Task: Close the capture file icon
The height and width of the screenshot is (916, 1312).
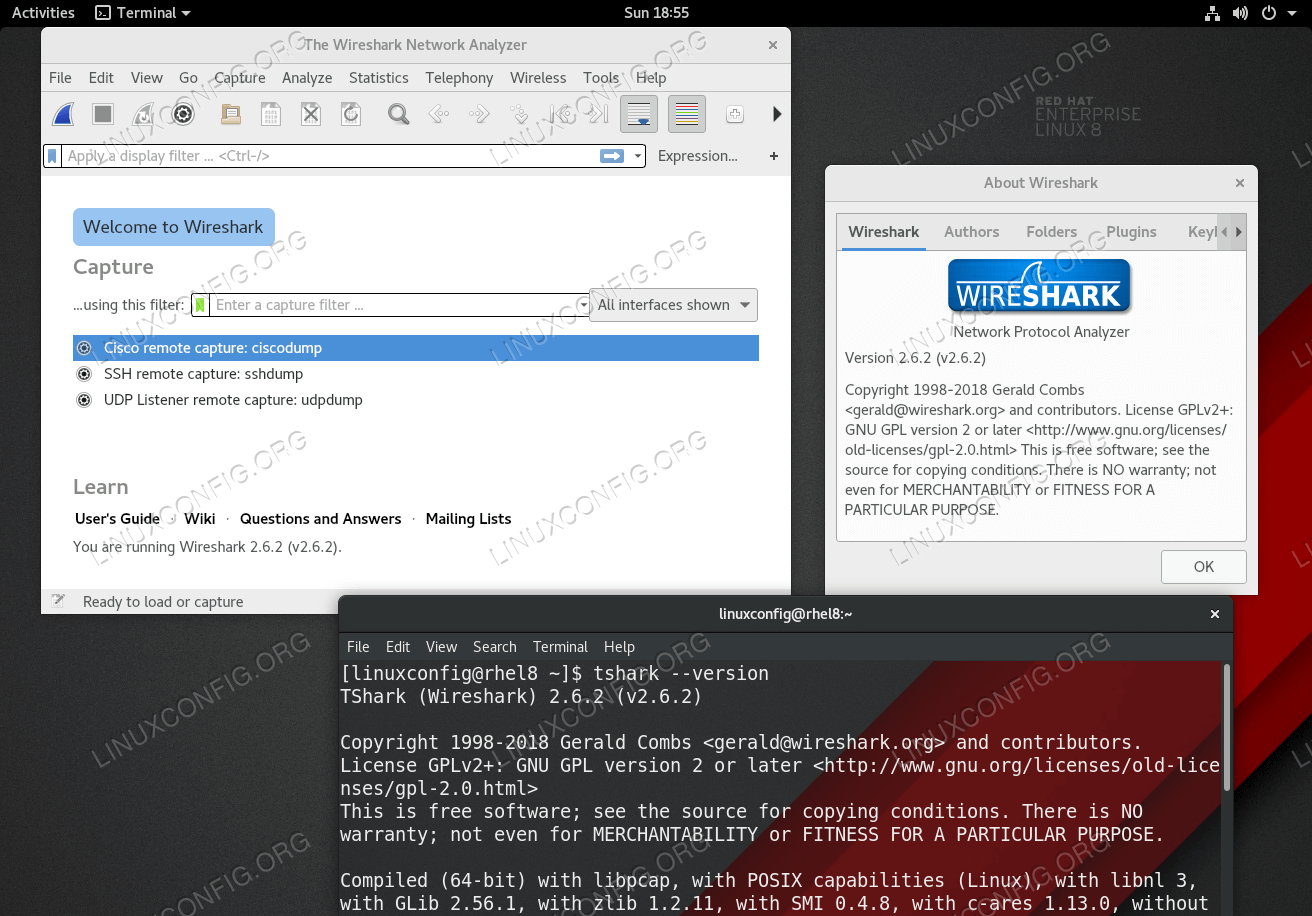Action: tap(311, 114)
